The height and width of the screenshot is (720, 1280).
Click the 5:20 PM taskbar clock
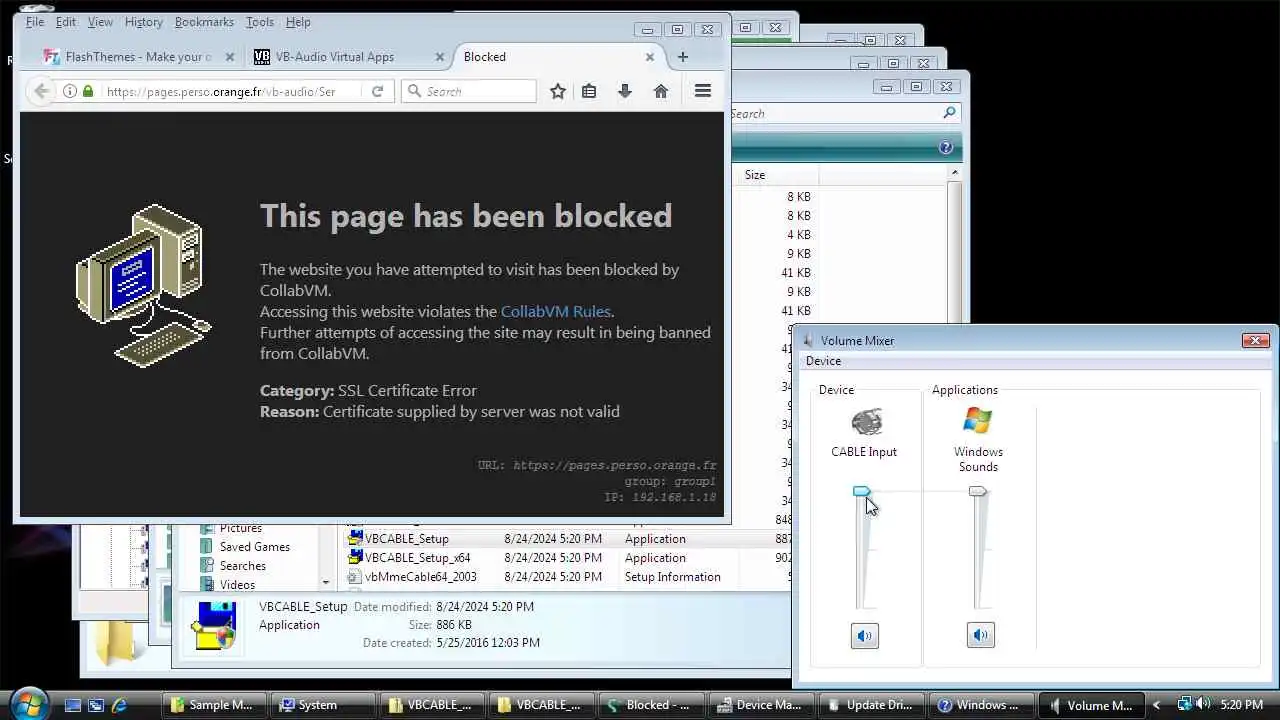1241,705
